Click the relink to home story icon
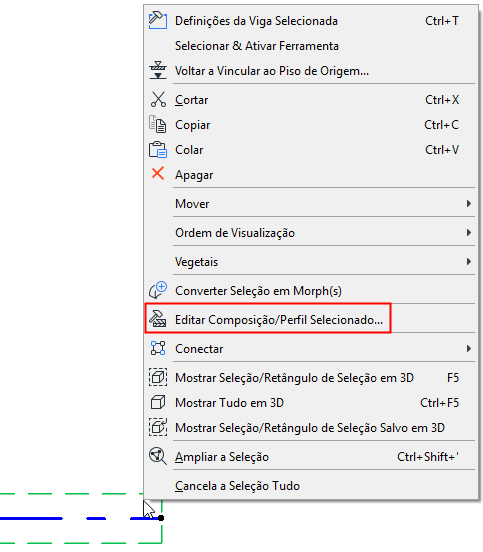The height and width of the screenshot is (552, 483). [x=158, y=70]
